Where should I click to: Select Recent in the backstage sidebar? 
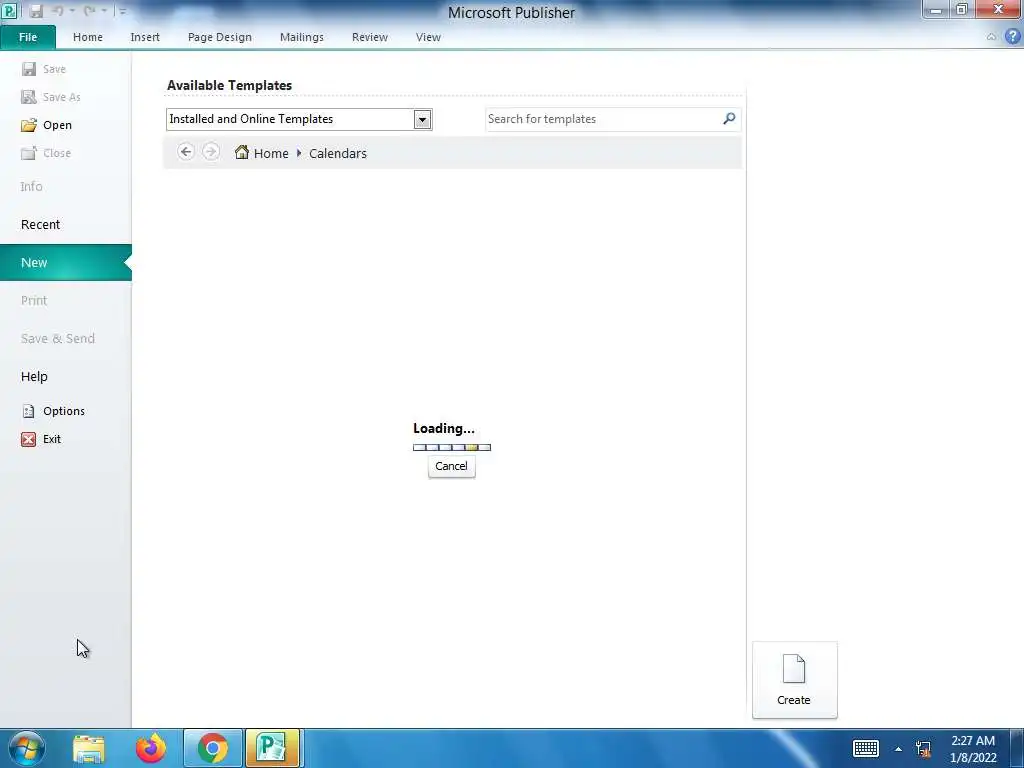tap(40, 225)
